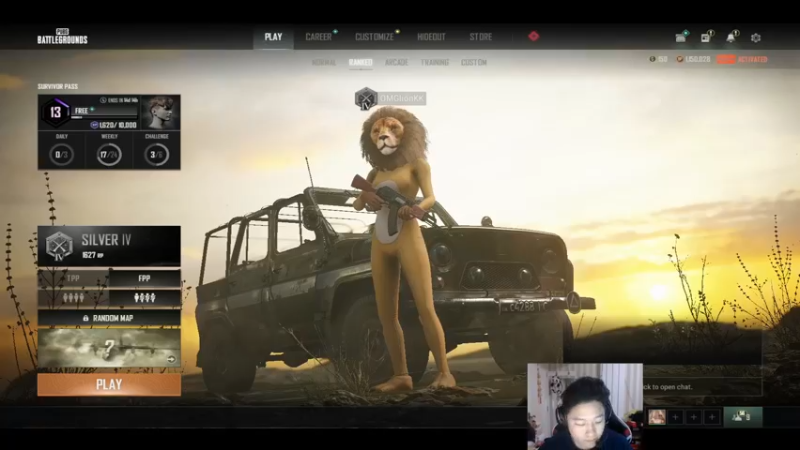The image size is (800, 450).
Task: Click the orange ACTIVATED boost badge
Action: 742,59
